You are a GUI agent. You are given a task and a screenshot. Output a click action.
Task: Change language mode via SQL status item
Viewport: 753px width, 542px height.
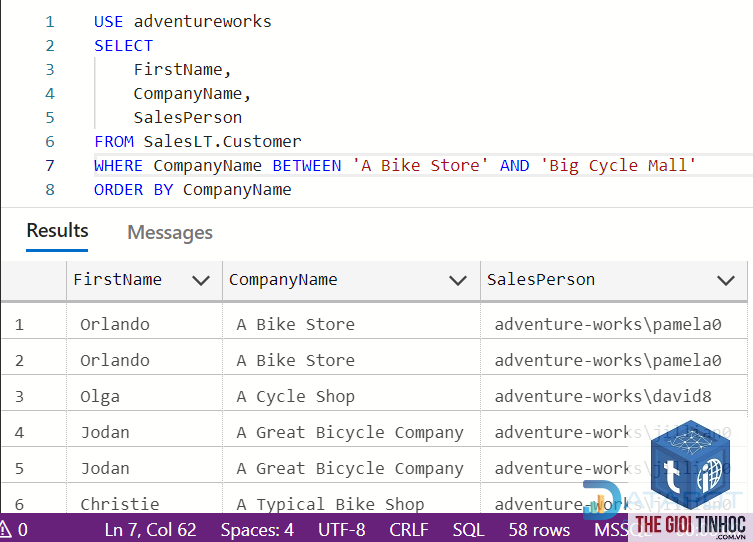(x=468, y=530)
